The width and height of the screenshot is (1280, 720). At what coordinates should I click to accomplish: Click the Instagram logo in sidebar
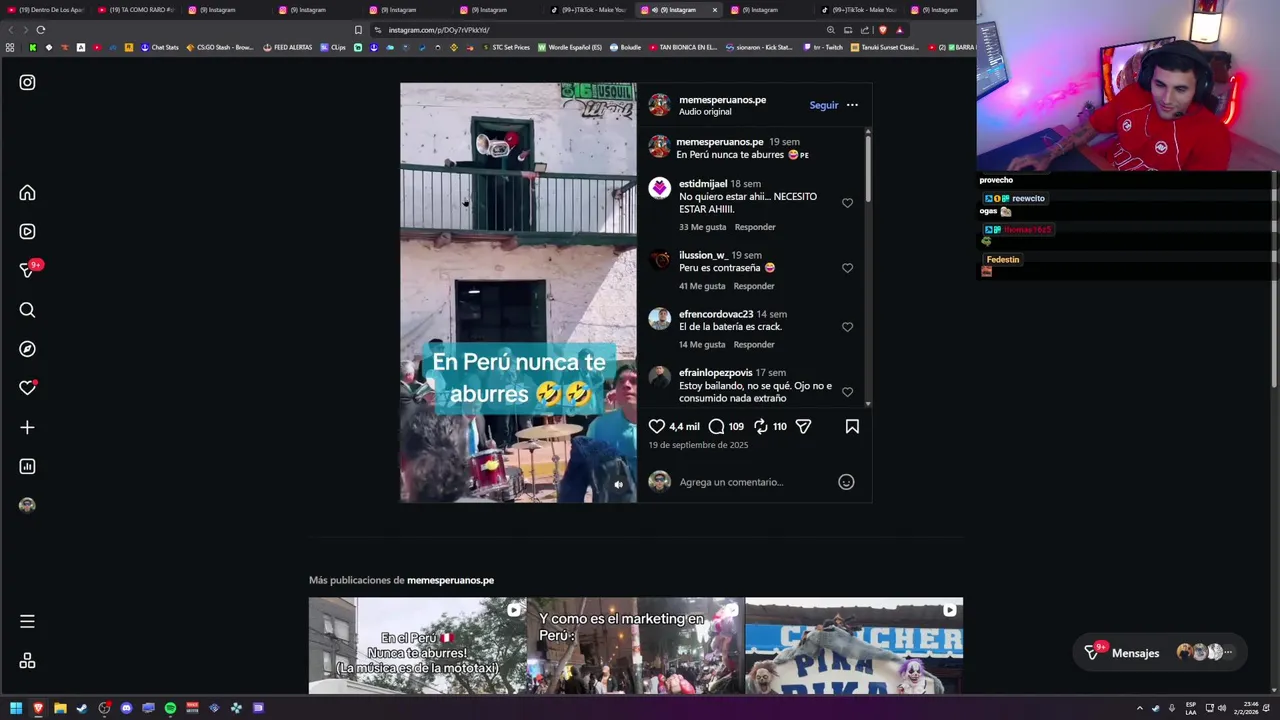pyautogui.click(x=27, y=83)
